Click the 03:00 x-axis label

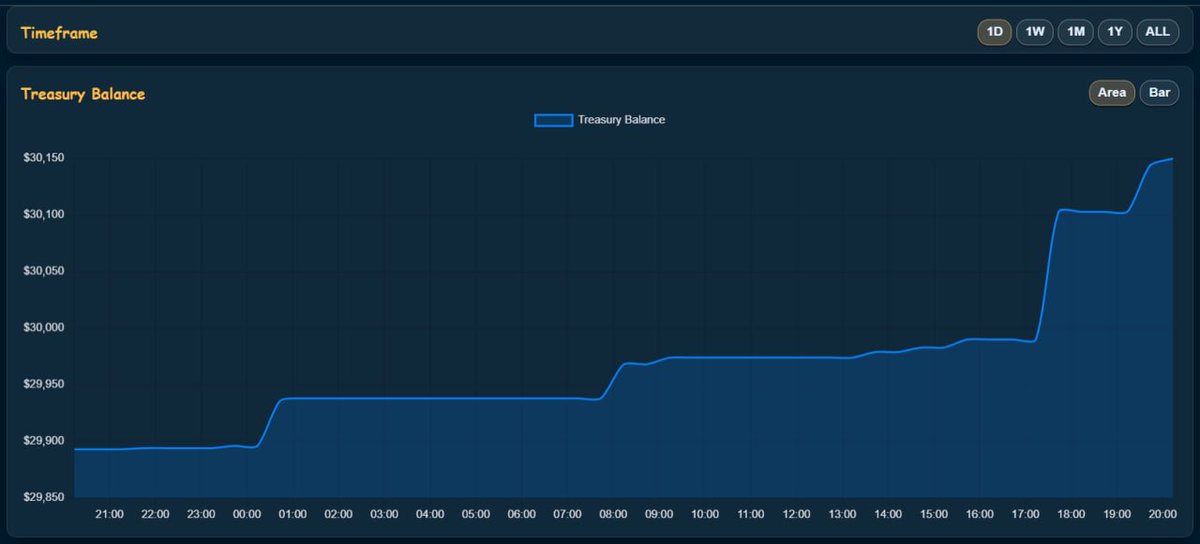coord(384,514)
